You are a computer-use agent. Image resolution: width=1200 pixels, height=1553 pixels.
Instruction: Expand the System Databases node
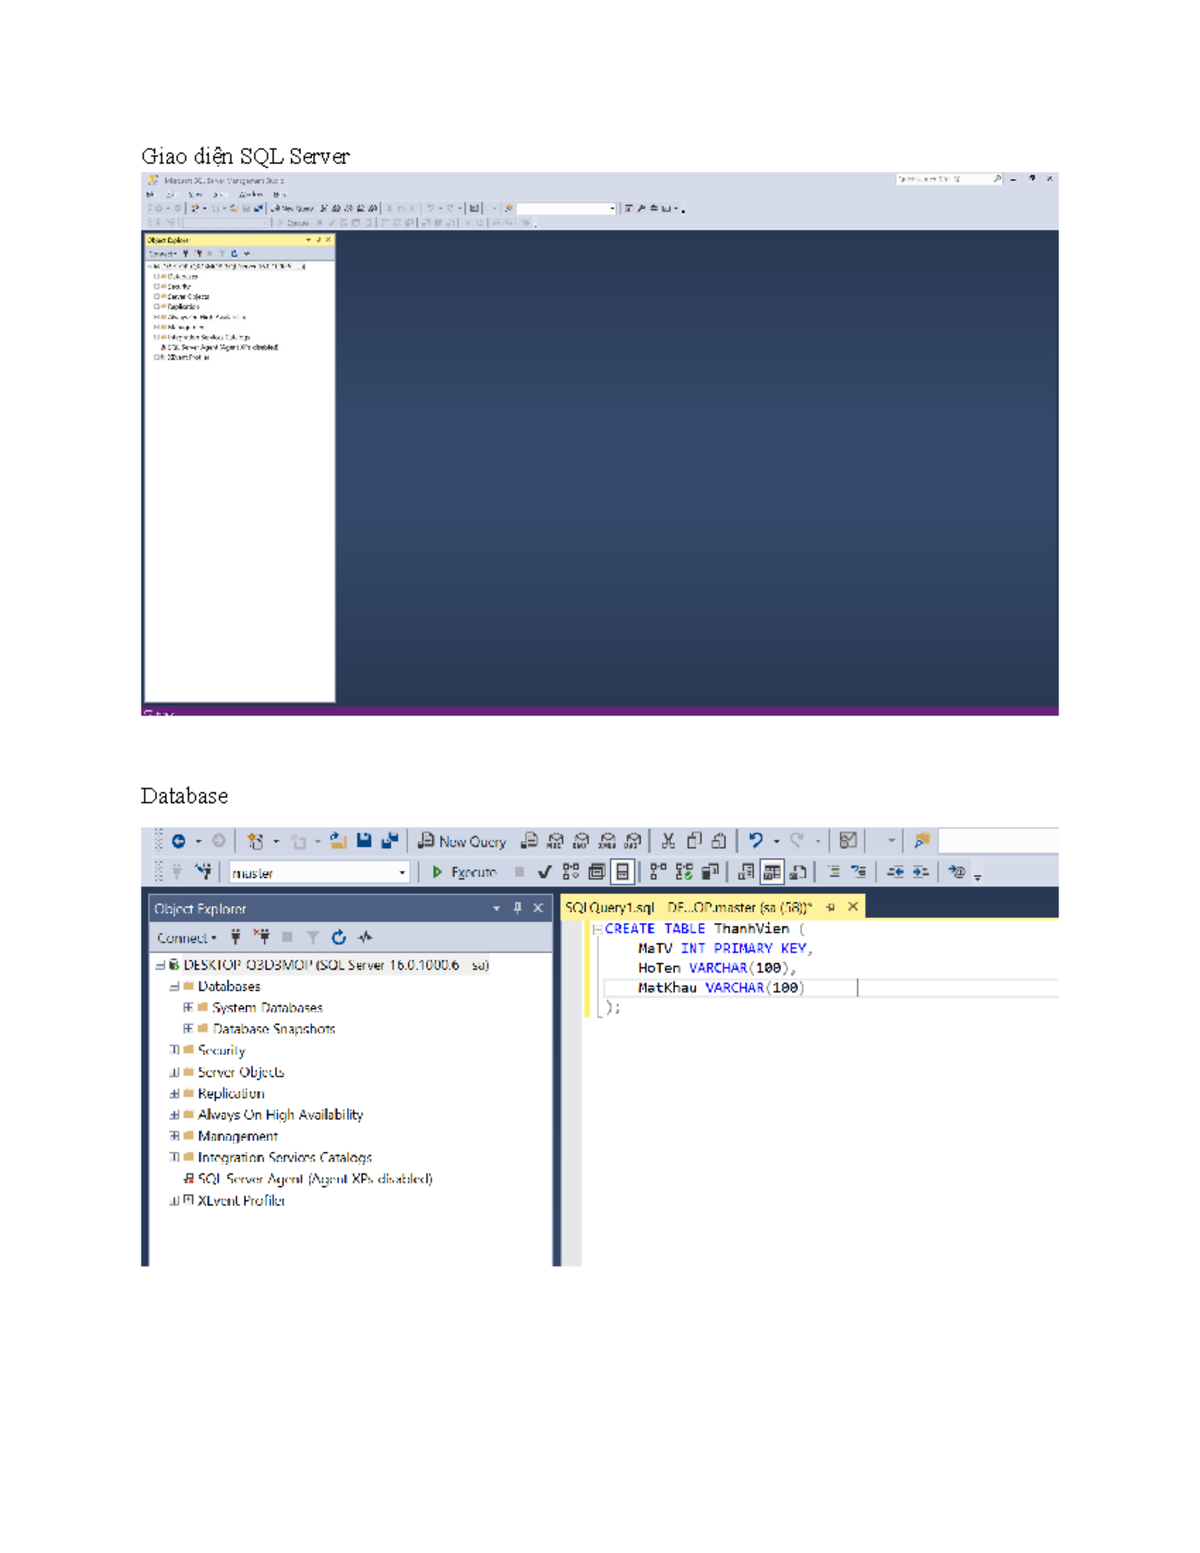coord(185,1008)
